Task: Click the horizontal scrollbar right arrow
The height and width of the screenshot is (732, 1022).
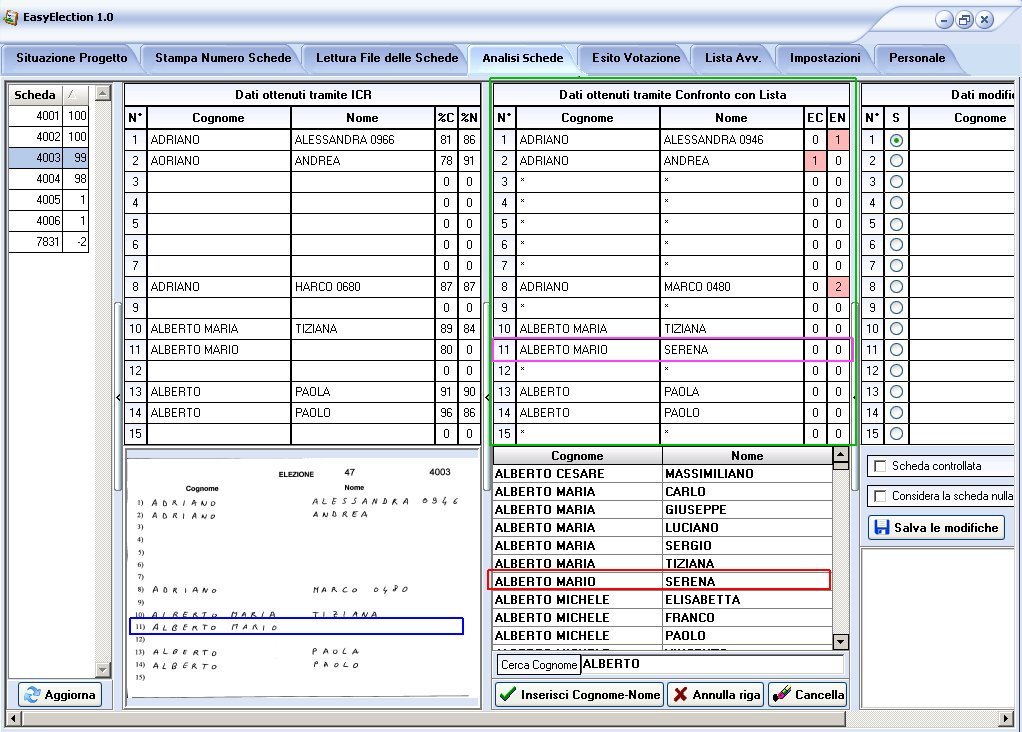Action: (1008, 719)
